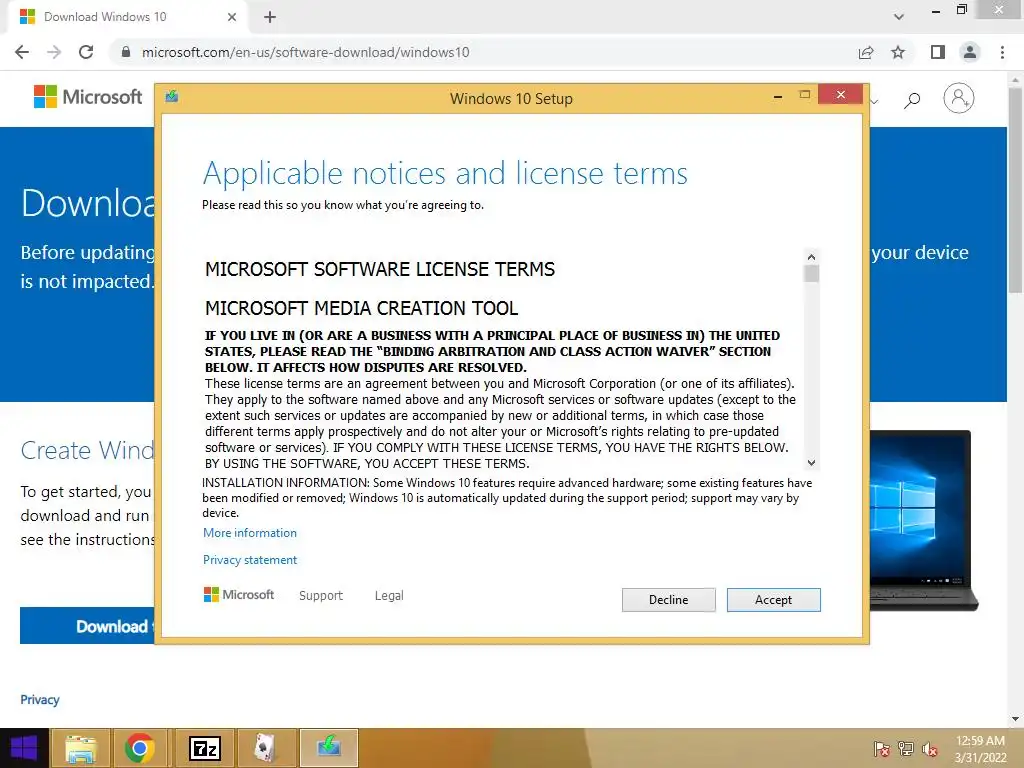Image resolution: width=1024 pixels, height=768 pixels.
Task: Click license terms scroll up arrow
Action: [811, 257]
